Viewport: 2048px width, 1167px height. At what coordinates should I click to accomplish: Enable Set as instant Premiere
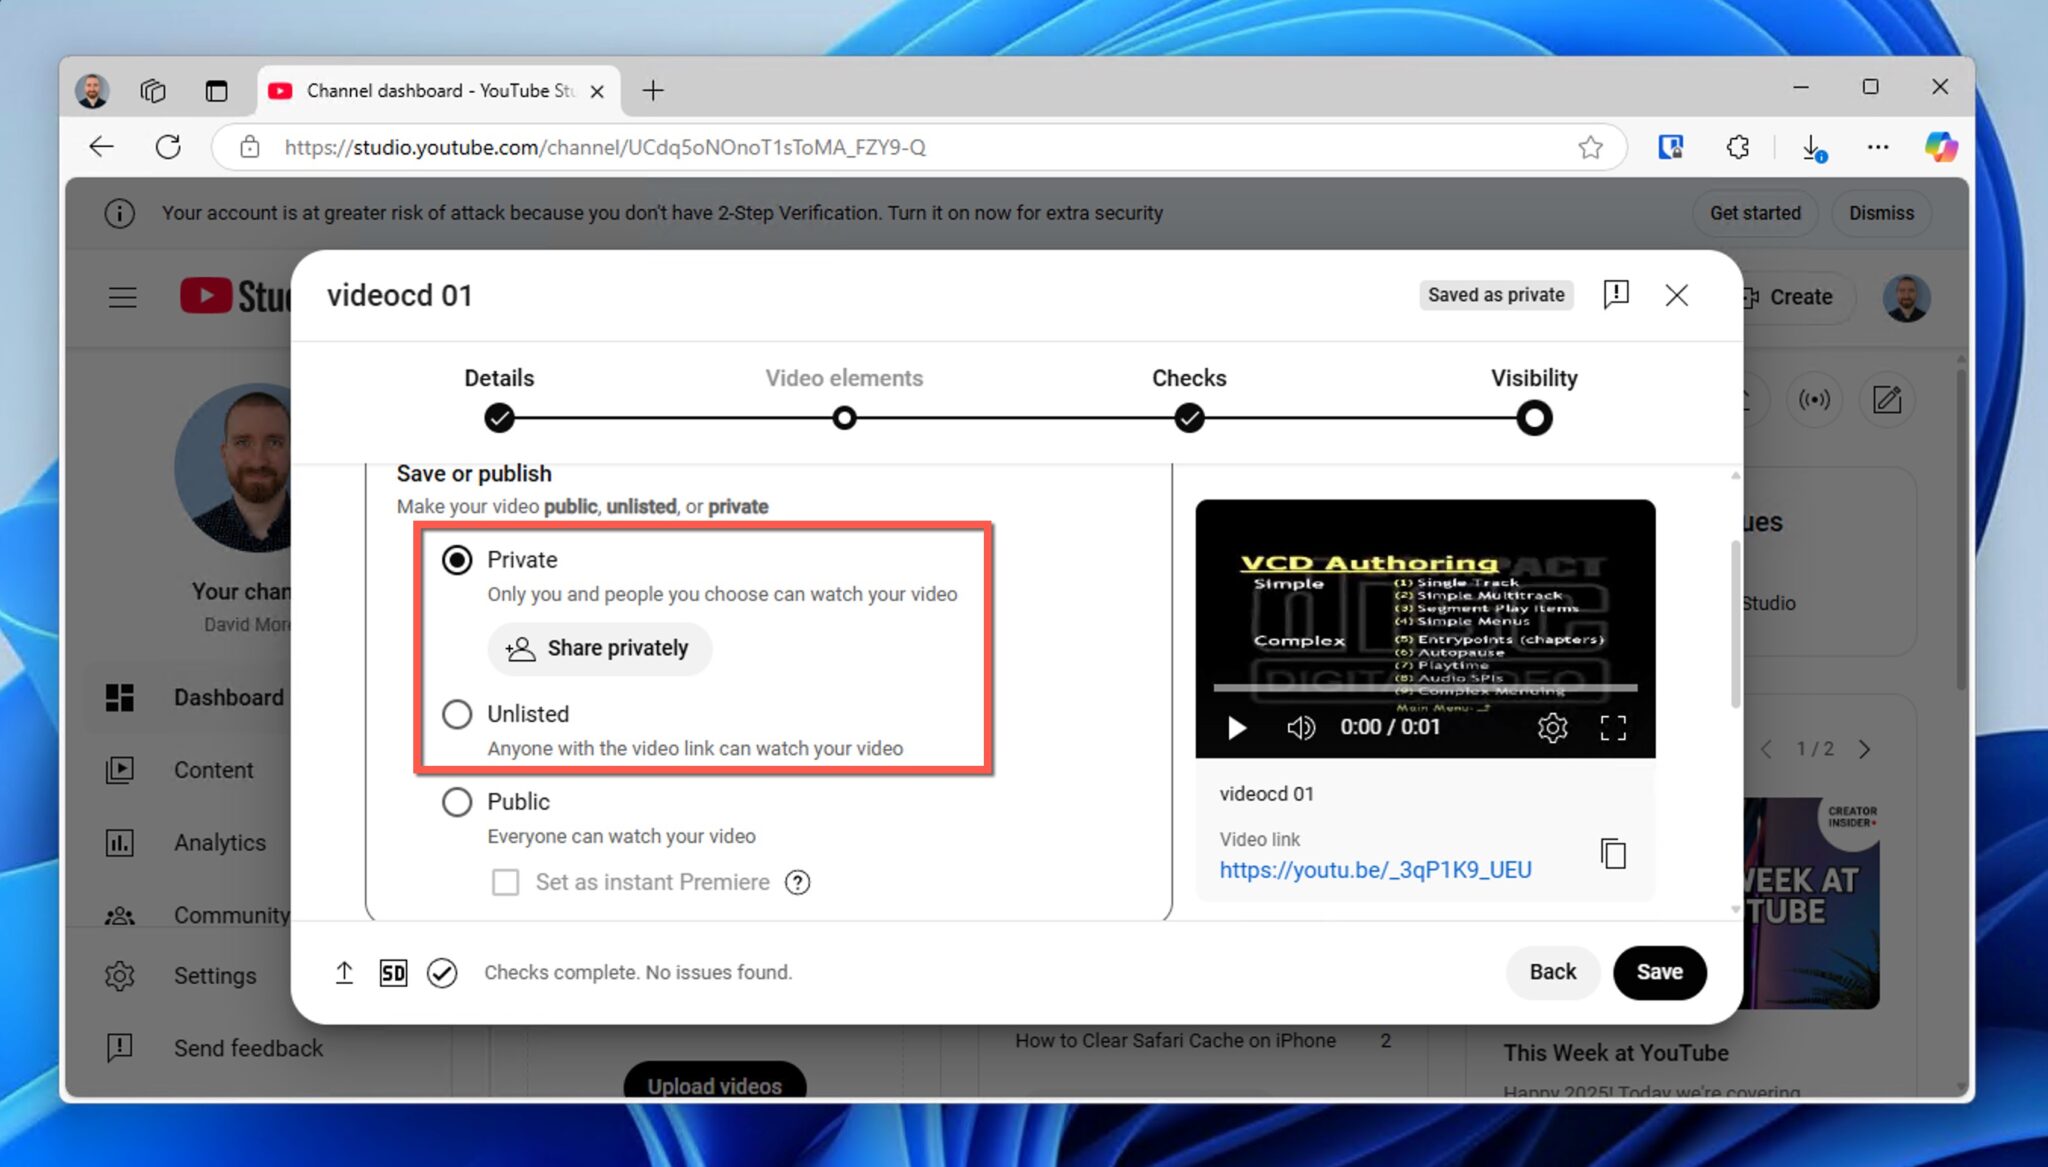(x=505, y=882)
